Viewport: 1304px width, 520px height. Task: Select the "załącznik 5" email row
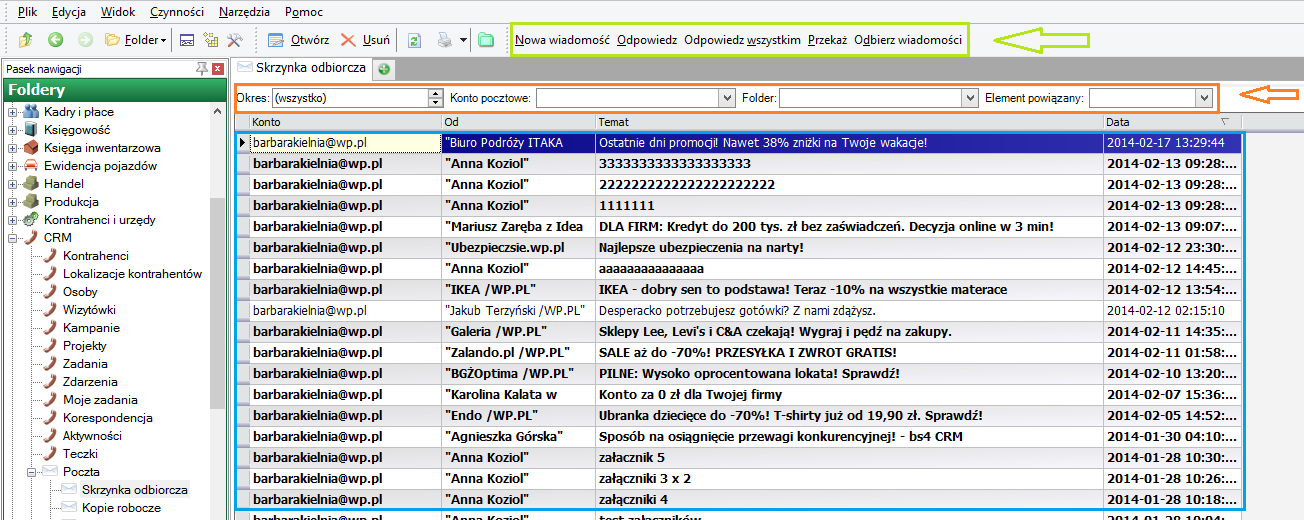[740, 458]
